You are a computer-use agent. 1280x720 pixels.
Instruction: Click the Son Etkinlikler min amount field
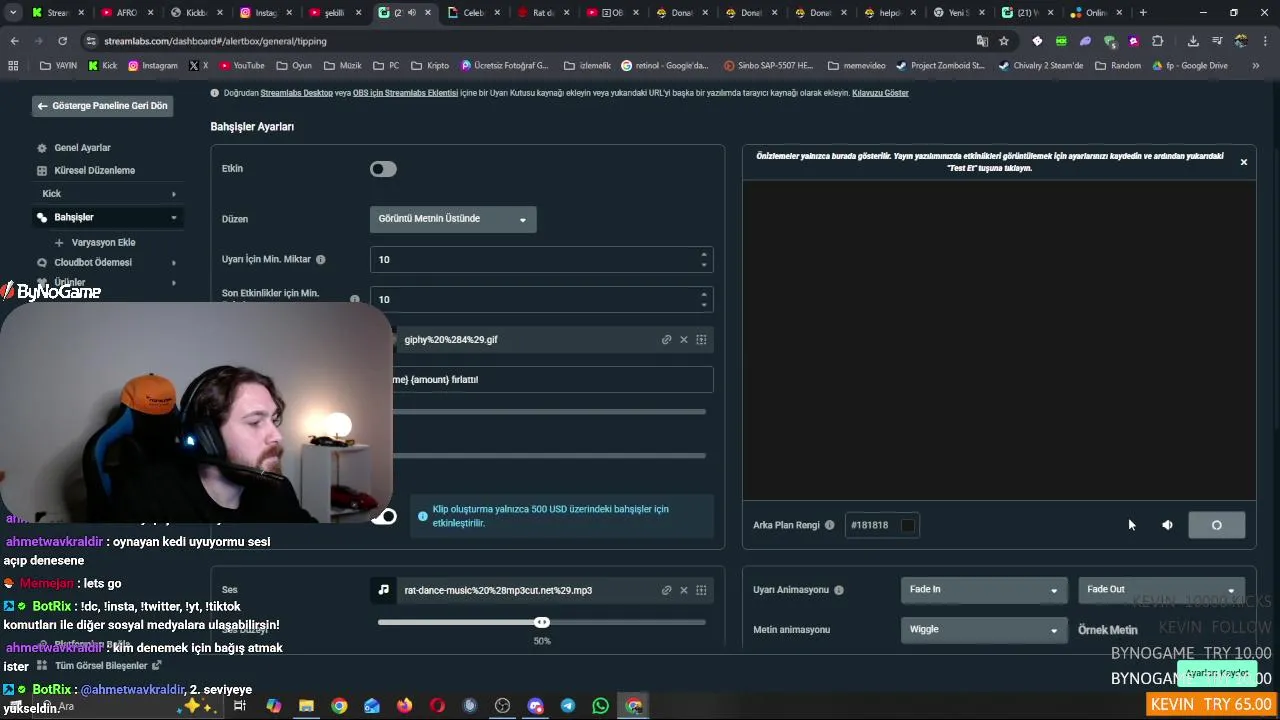[x=541, y=299]
